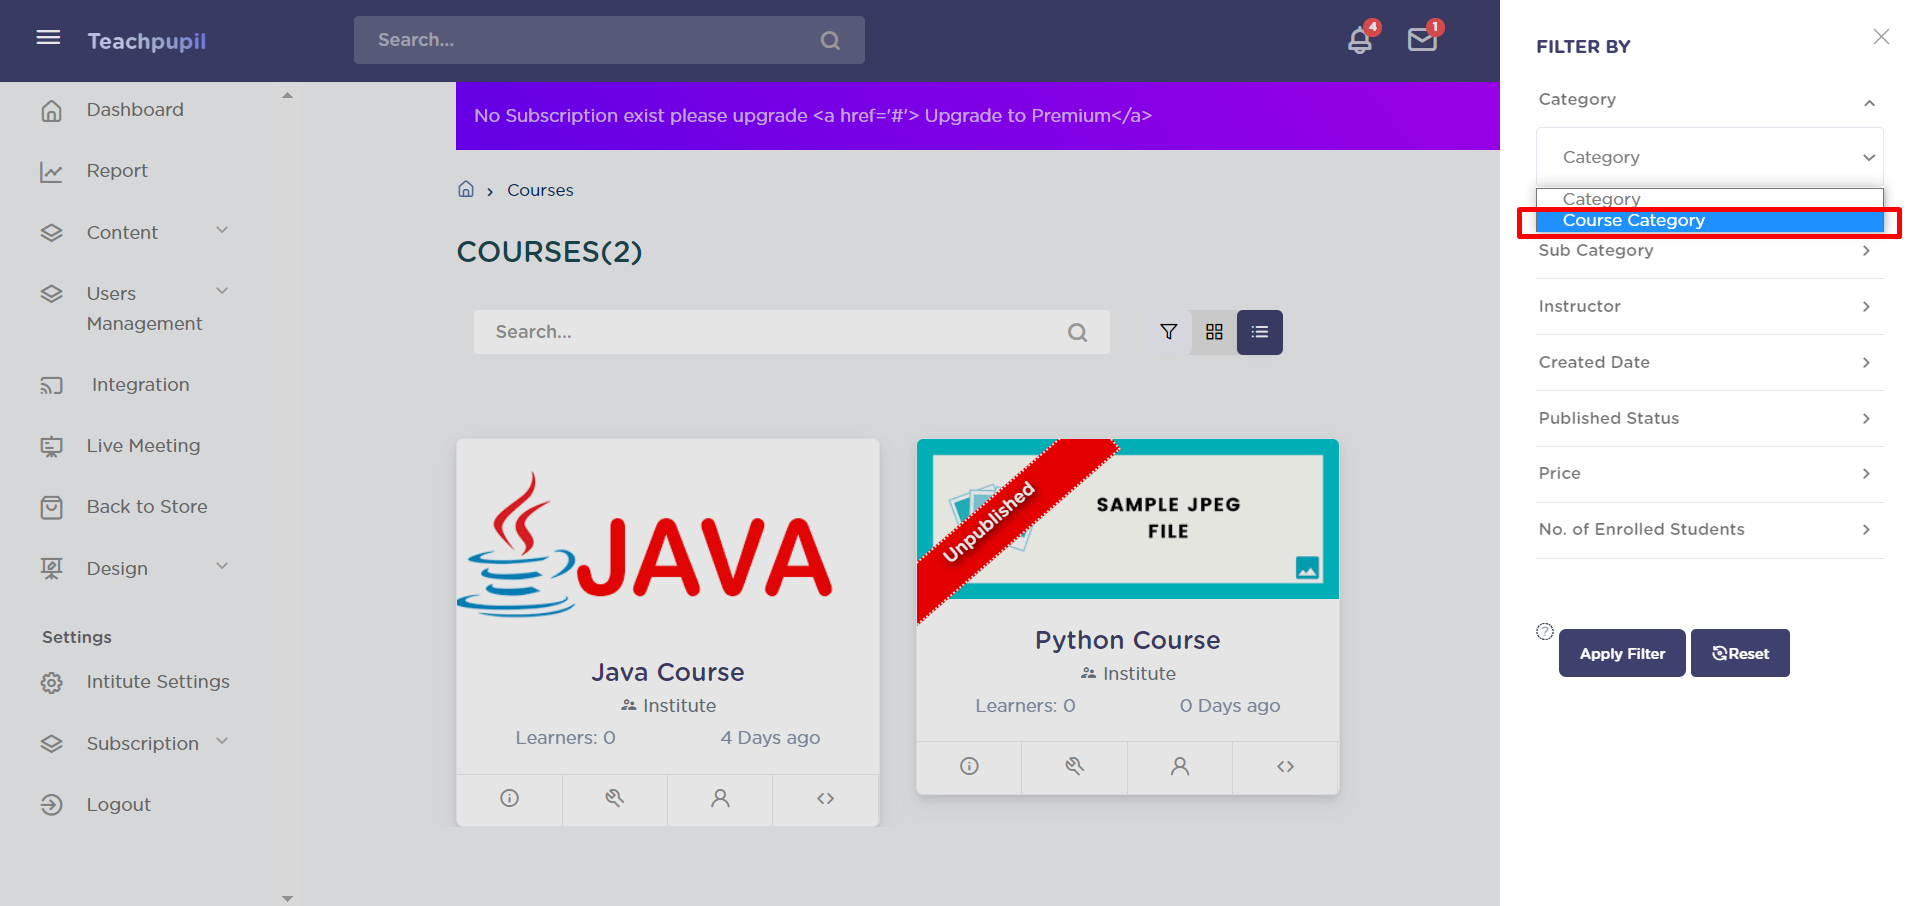Open the mail inbox icon
1919x906 pixels.
(x=1421, y=40)
